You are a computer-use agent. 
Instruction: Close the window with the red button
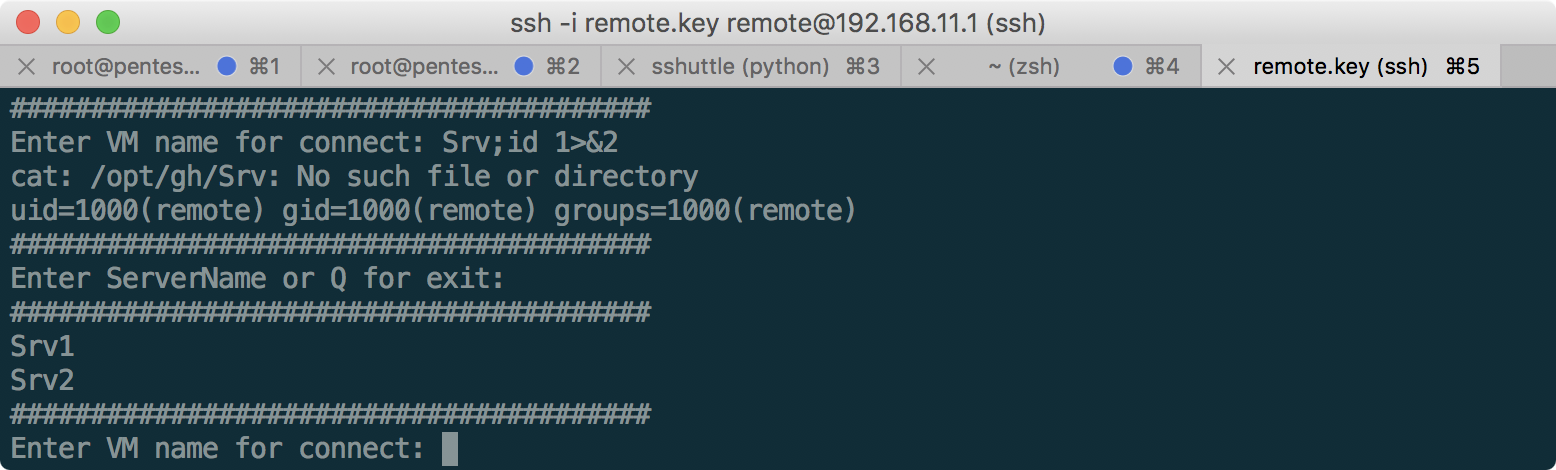click(x=29, y=21)
